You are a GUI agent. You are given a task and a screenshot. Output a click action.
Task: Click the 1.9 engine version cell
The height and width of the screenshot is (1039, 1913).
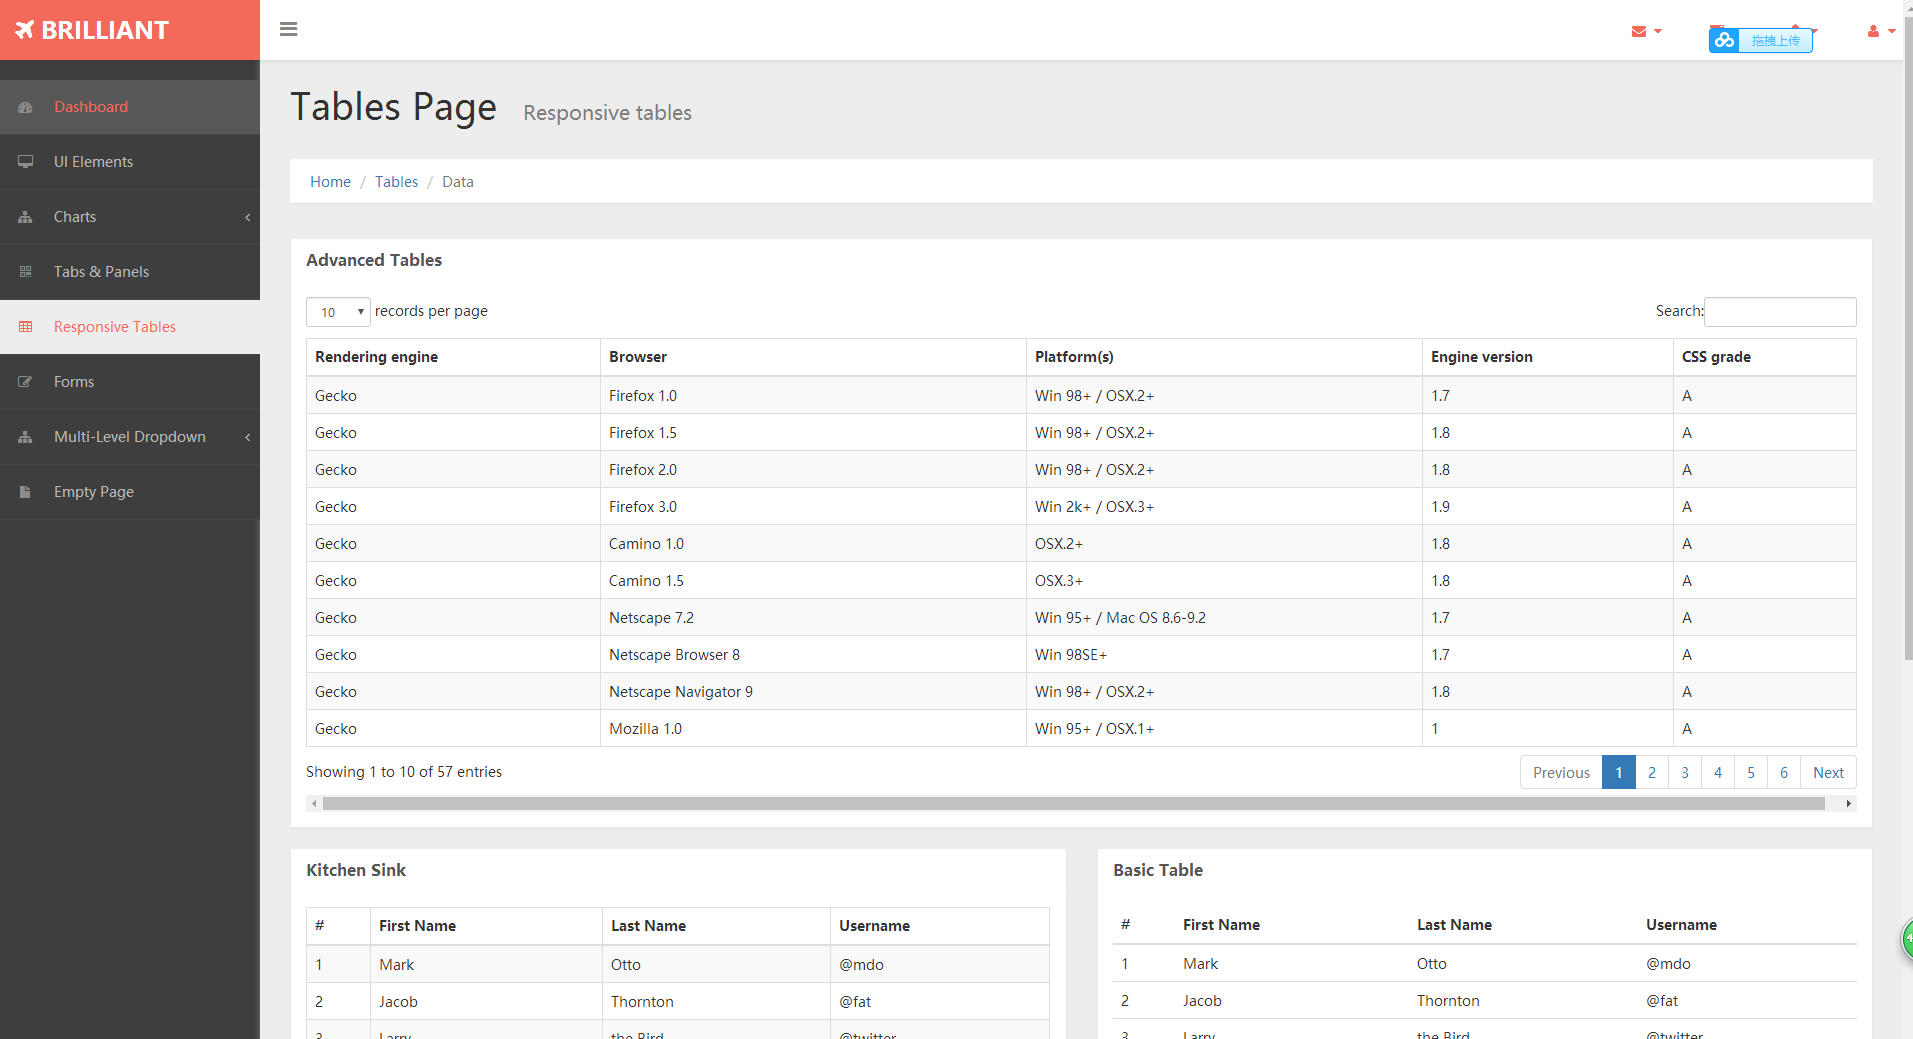[x=1547, y=507]
